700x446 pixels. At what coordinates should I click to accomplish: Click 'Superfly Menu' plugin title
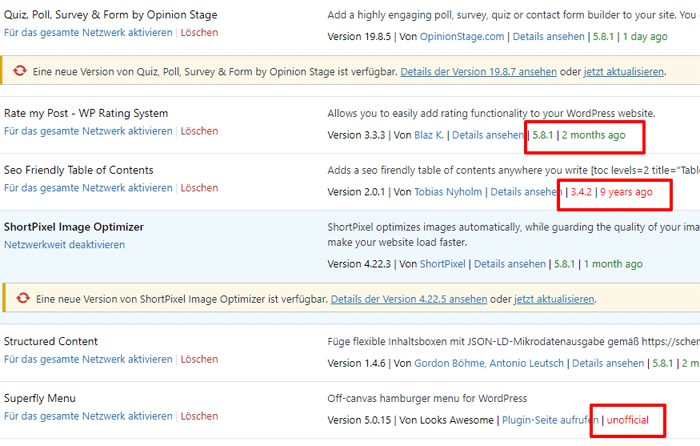(40, 398)
